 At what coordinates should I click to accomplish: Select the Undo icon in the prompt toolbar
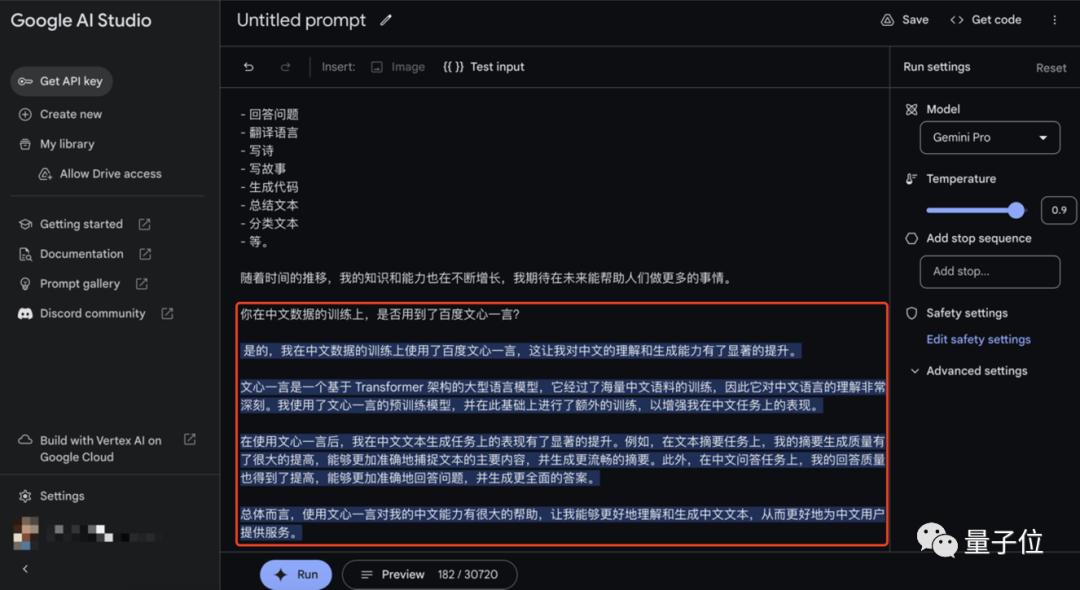(x=246, y=66)
